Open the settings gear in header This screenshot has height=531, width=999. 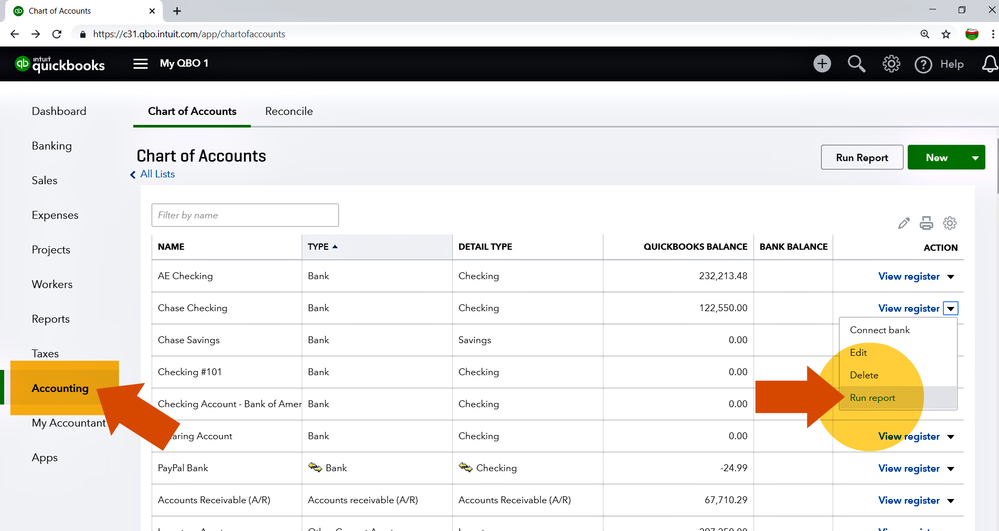(x=891, y=64)
